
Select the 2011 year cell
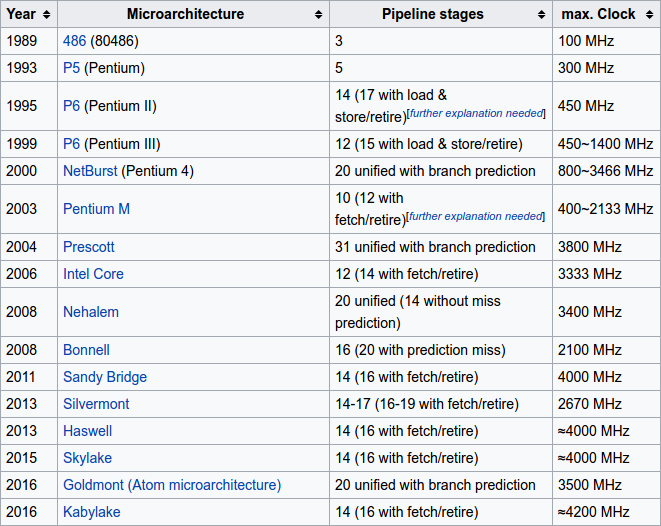click(29, 377)
